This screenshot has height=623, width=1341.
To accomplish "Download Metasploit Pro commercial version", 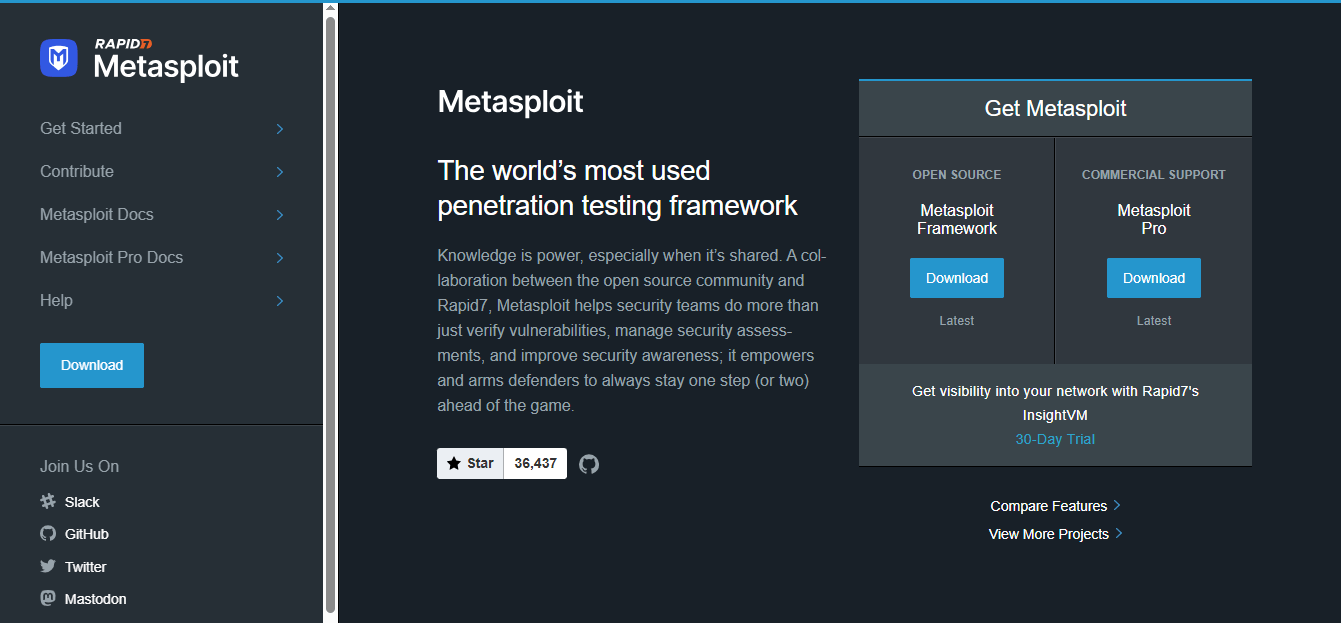I will pyautogui.click(x=1154, y=278).
